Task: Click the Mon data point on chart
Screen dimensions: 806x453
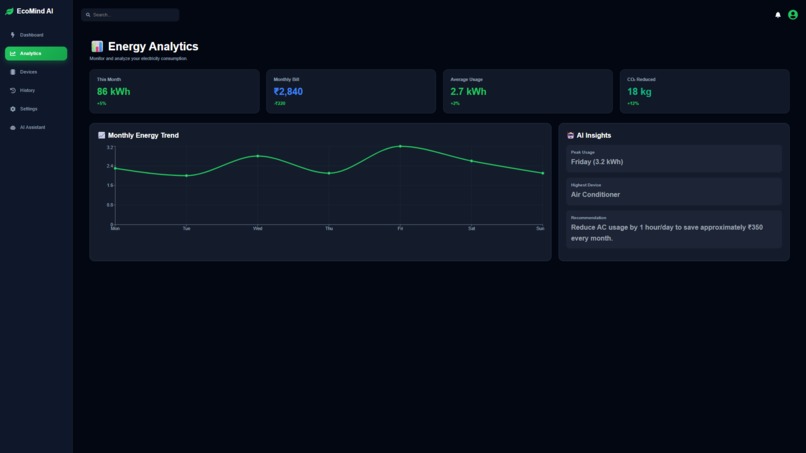Action: 115,169
